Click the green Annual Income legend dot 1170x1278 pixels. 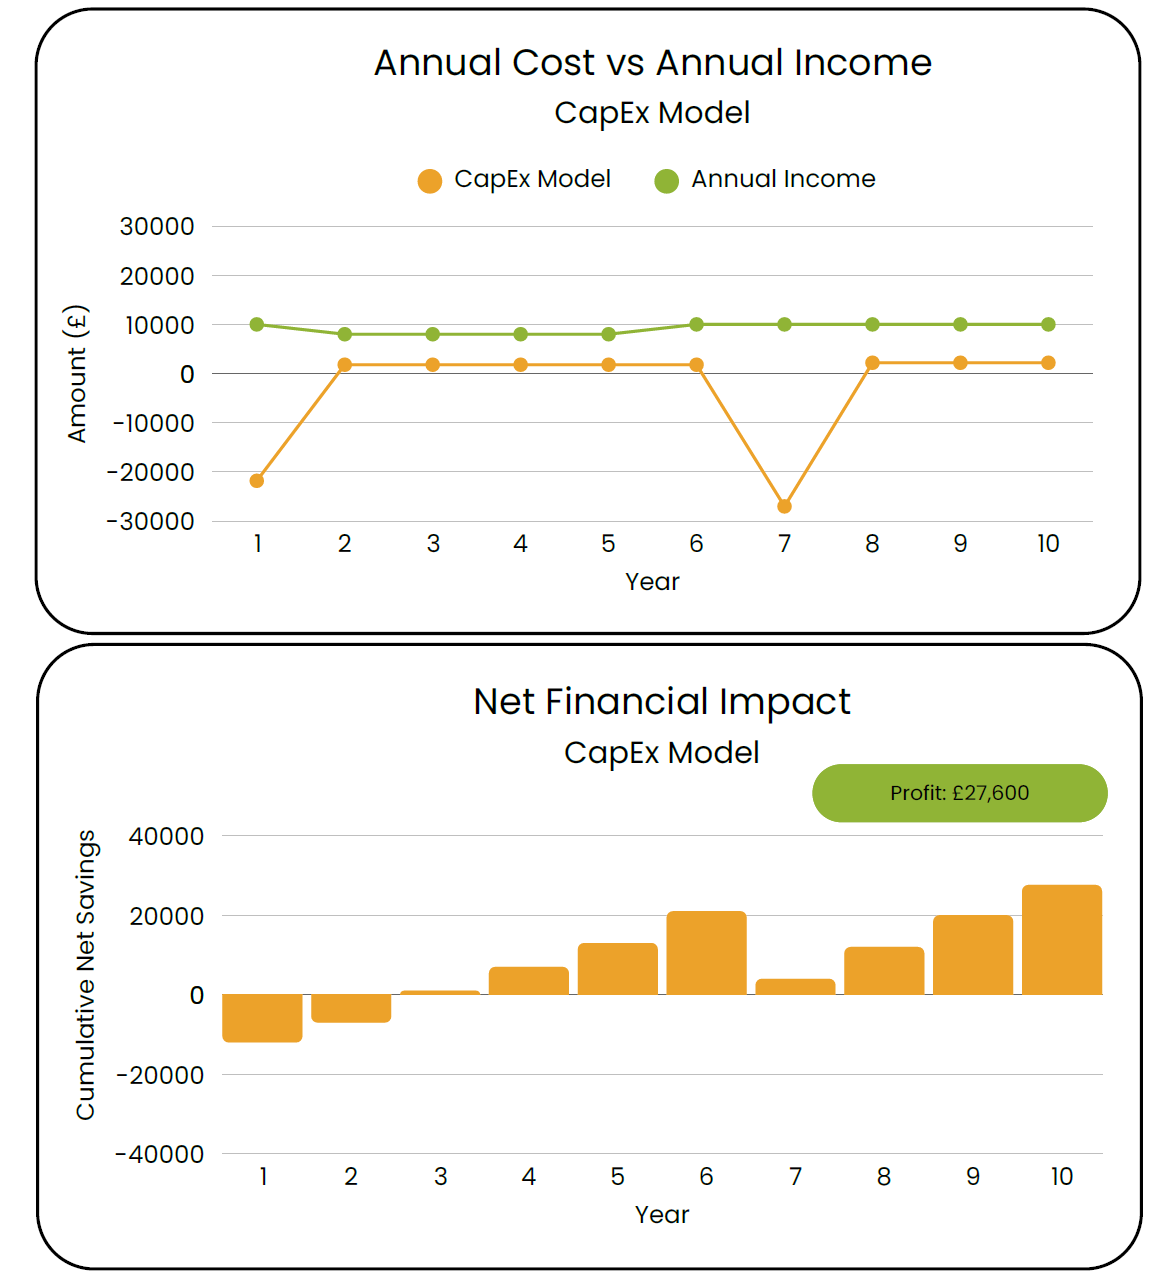pyautogui.click(x=666, y=181)
